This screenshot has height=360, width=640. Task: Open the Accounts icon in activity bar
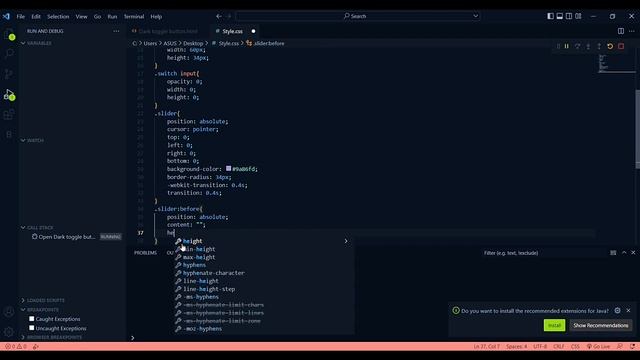[9, 312]
